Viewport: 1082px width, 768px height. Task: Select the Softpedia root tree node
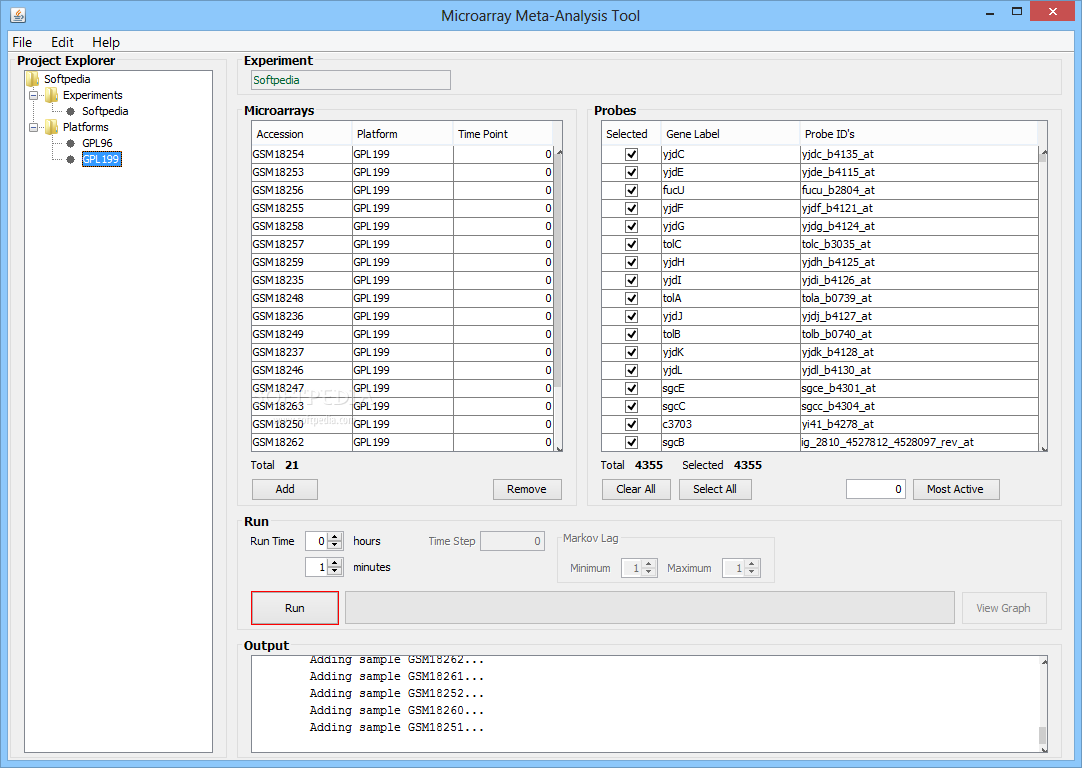tap(67, 79)
